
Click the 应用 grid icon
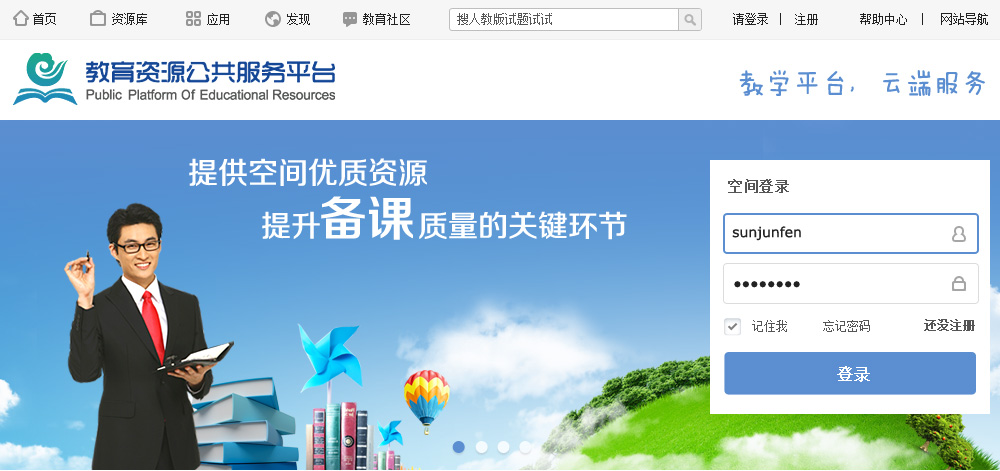tap(193, 18)
